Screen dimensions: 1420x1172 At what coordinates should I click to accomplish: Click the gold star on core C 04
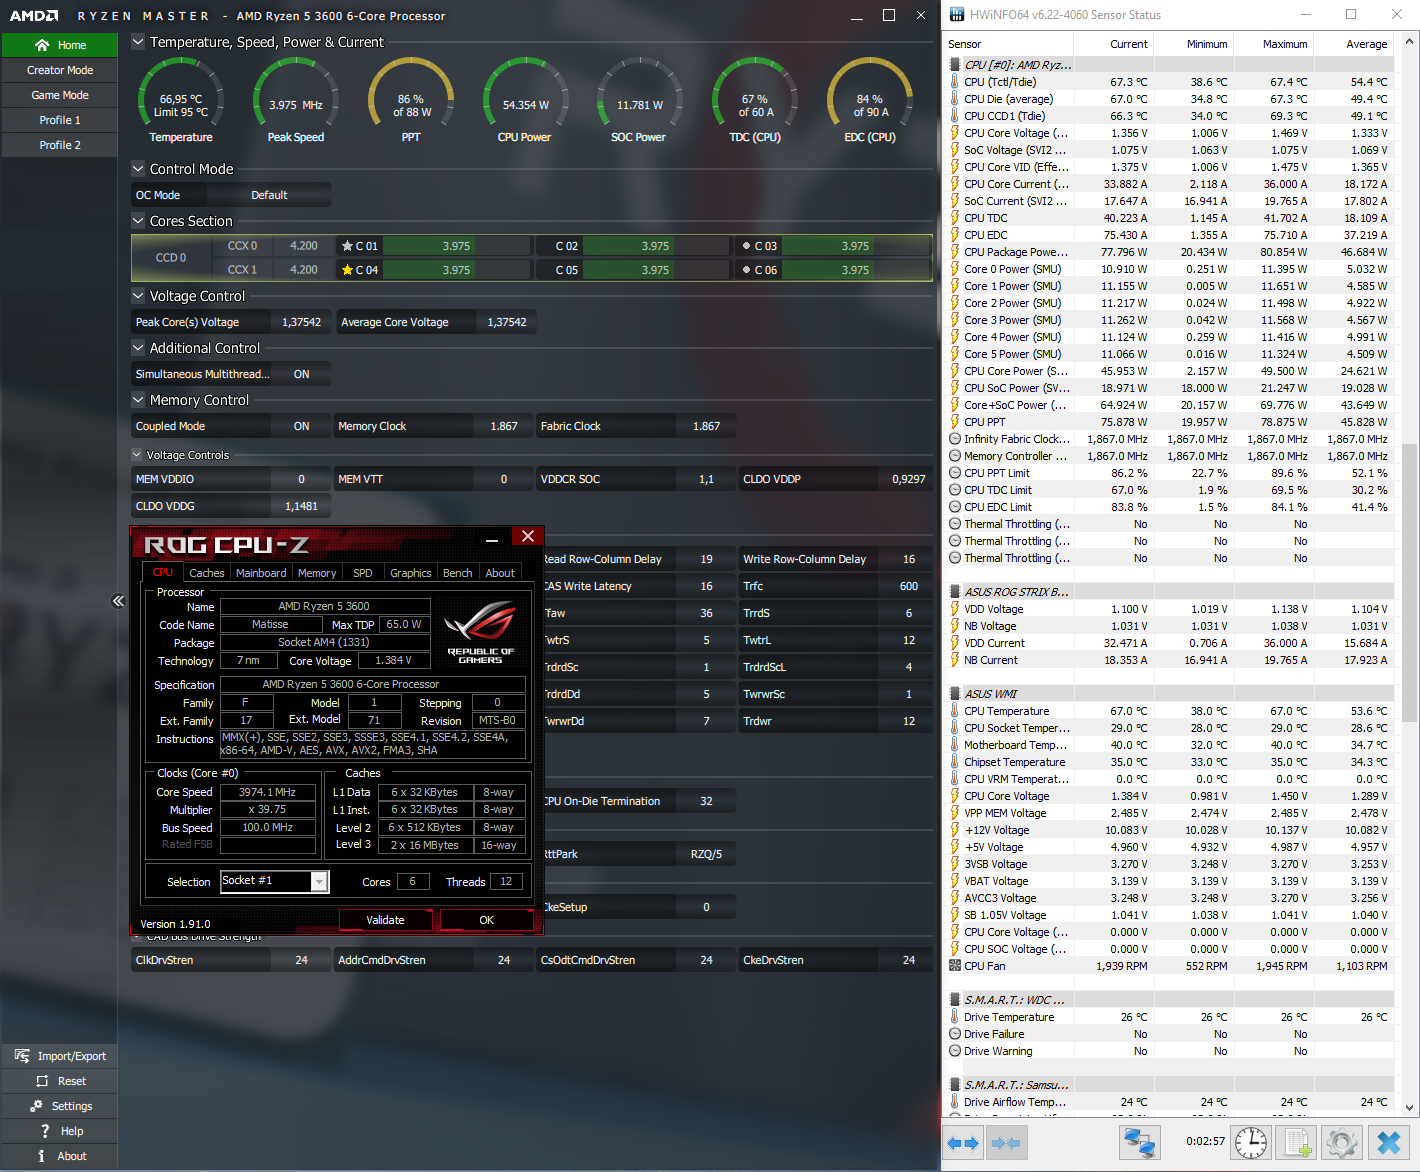[x=347, y=270]
